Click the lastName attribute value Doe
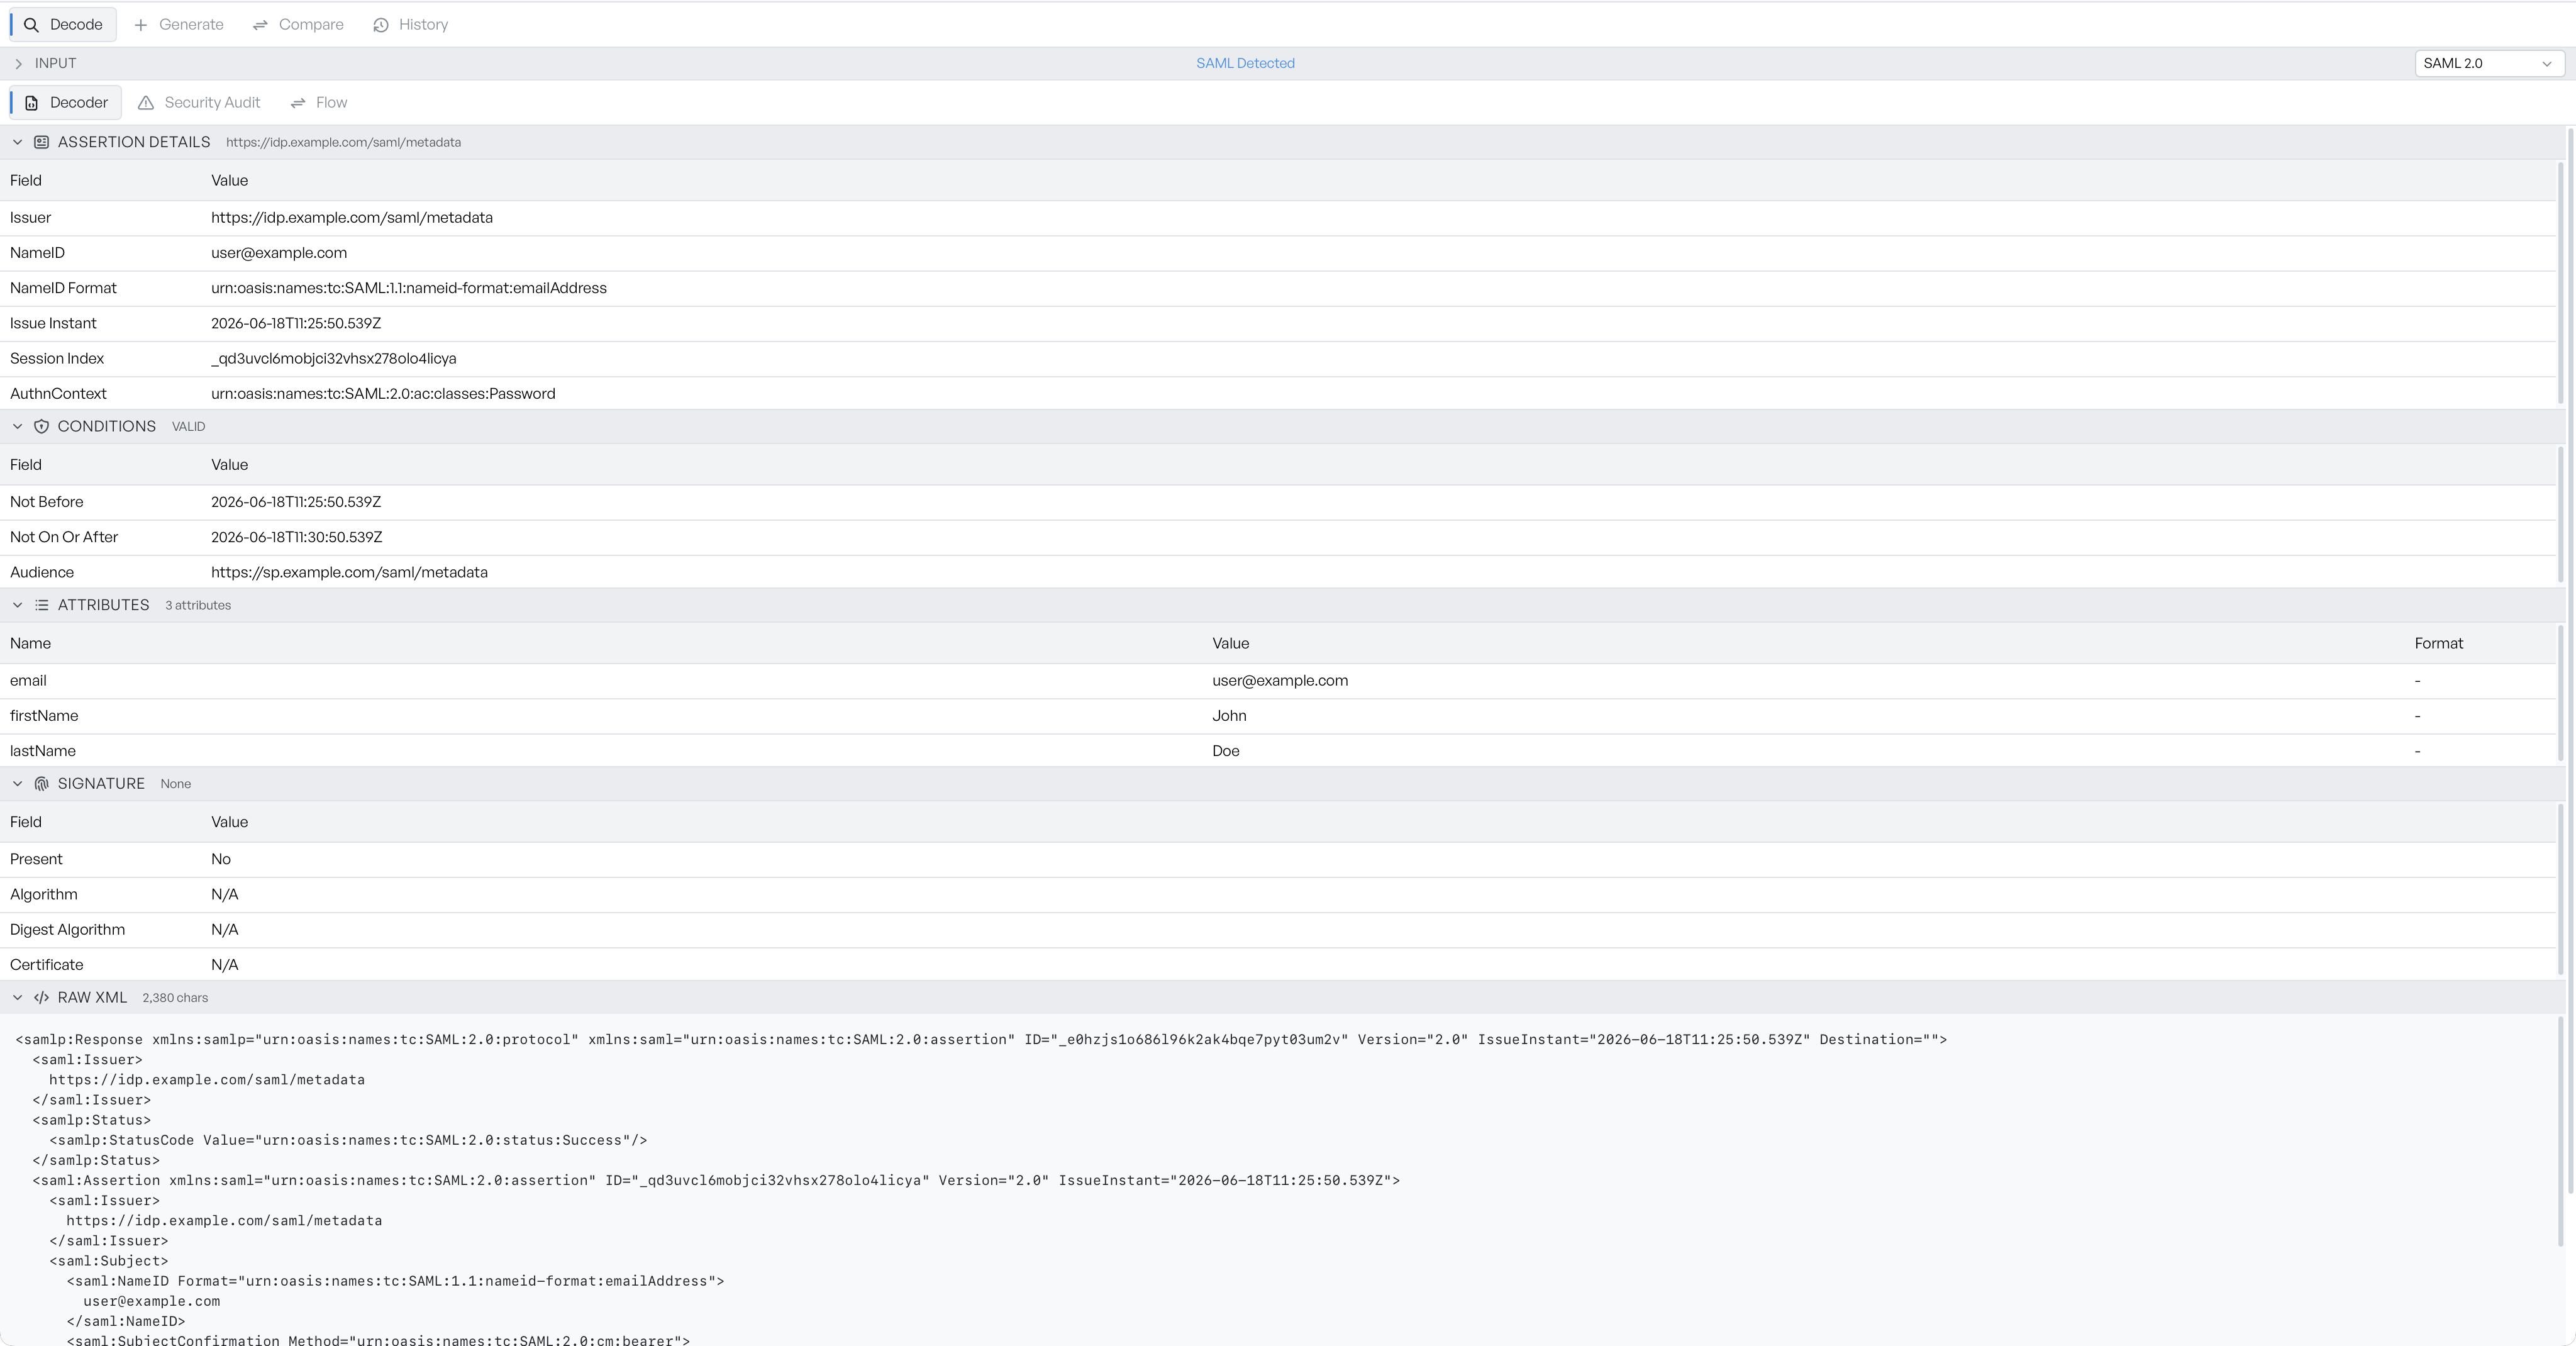Screen dimensions: 2576x1346 (x=1226, y=751)
